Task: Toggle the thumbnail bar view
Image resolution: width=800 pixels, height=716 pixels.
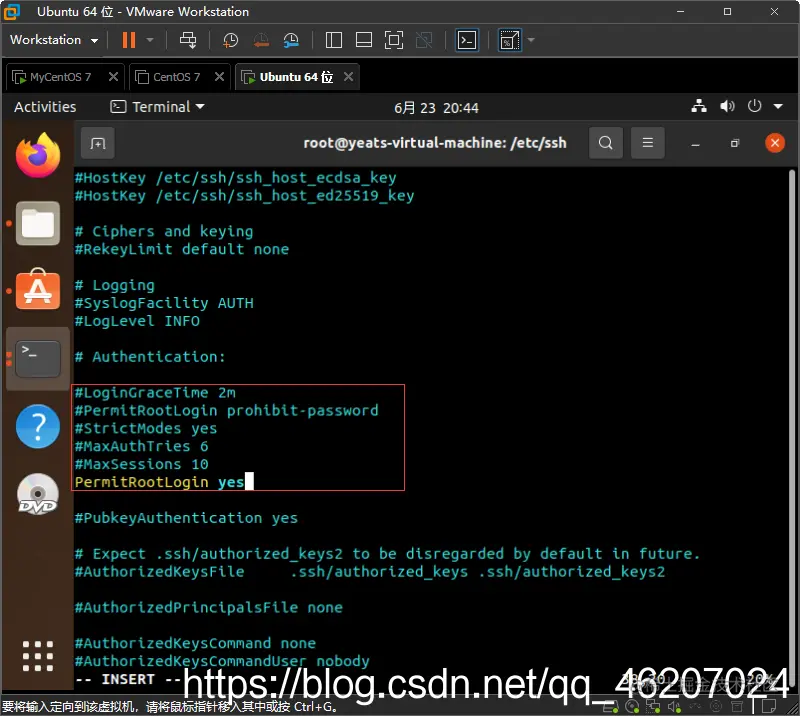Action: 364,40
